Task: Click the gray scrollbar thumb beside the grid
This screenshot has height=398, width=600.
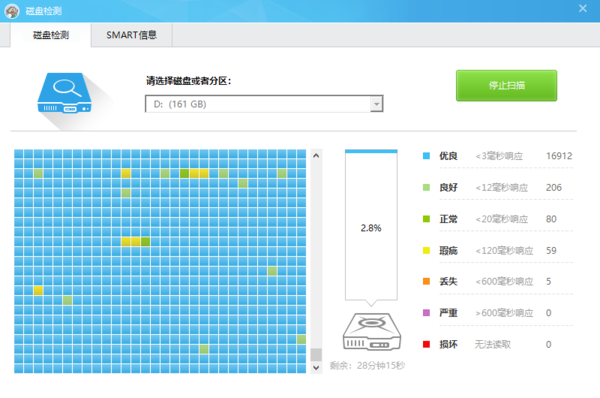Action: point(316,354)
